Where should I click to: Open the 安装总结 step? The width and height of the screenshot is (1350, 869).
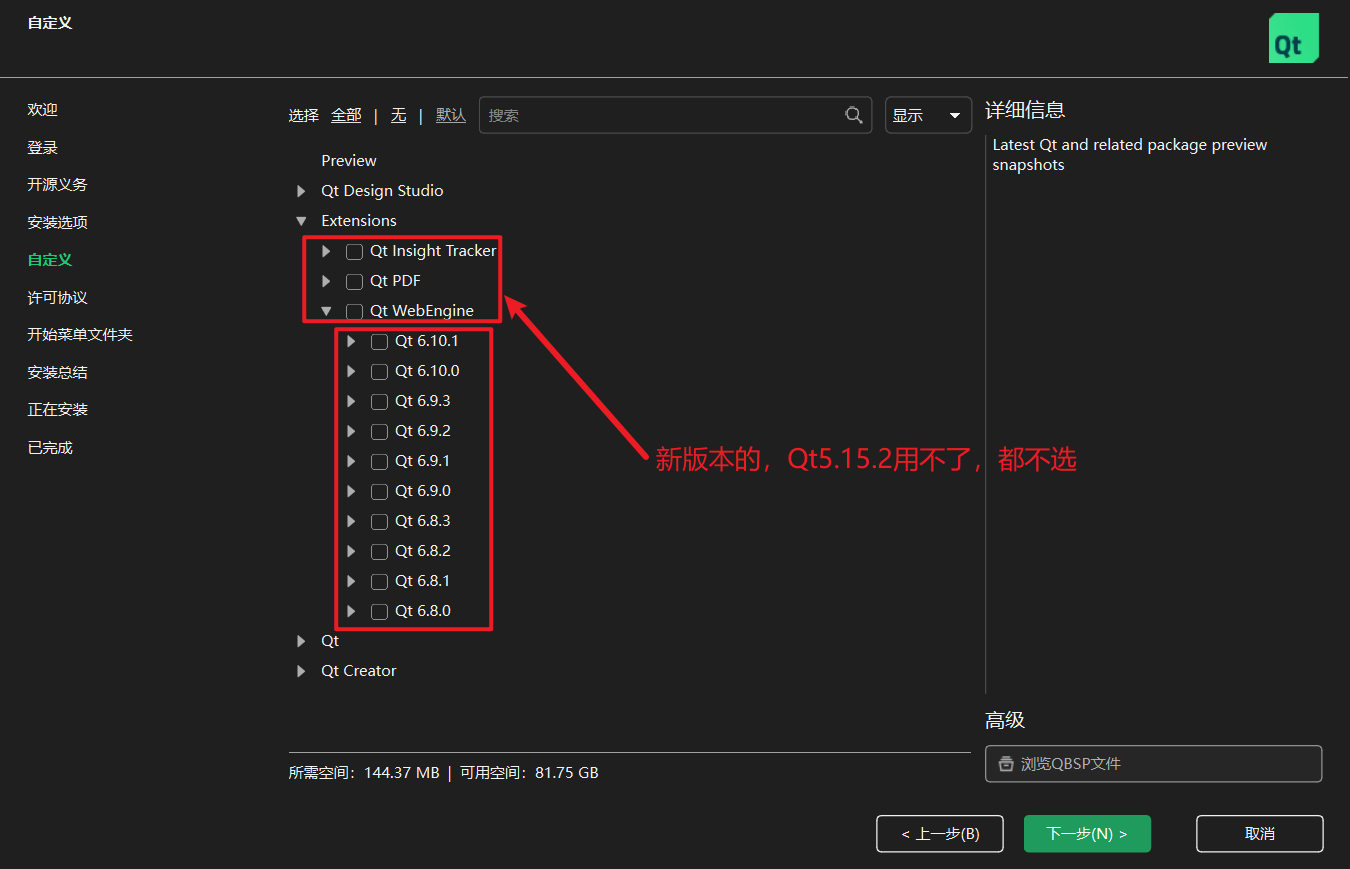[x=58, y=373]
